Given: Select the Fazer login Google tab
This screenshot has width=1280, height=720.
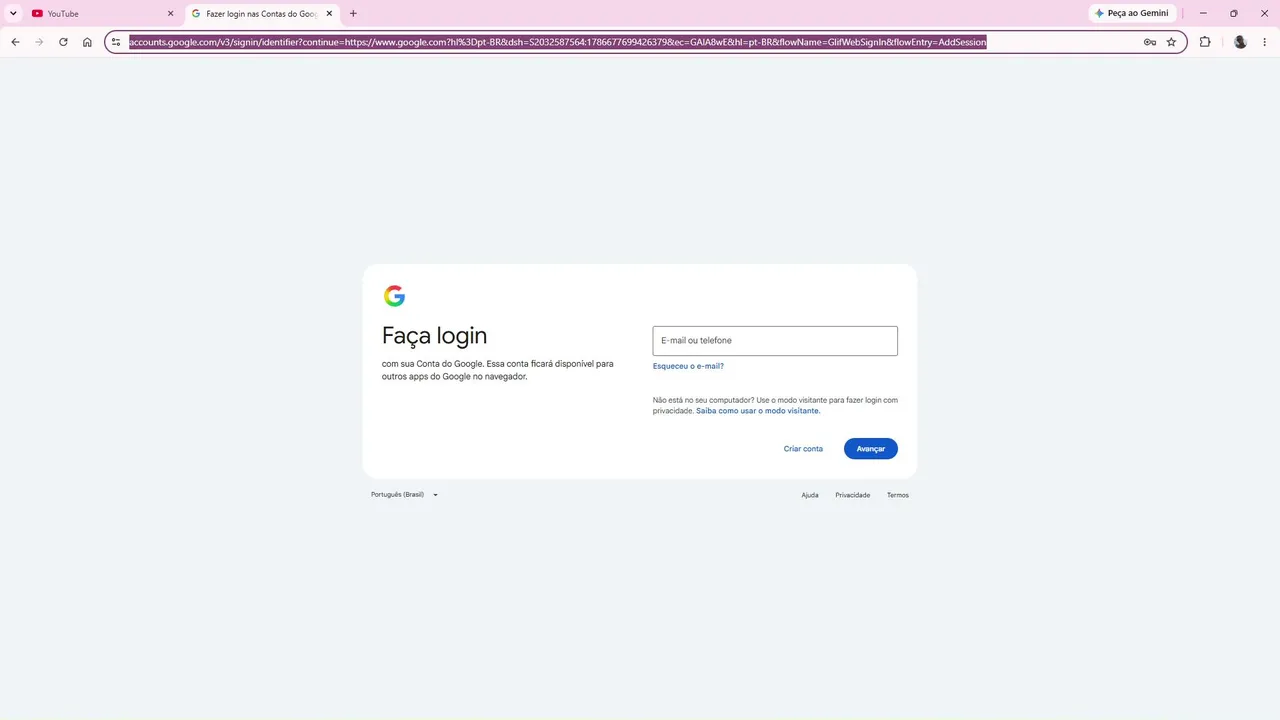Looking at the screenshot, I should click(262, 13).
